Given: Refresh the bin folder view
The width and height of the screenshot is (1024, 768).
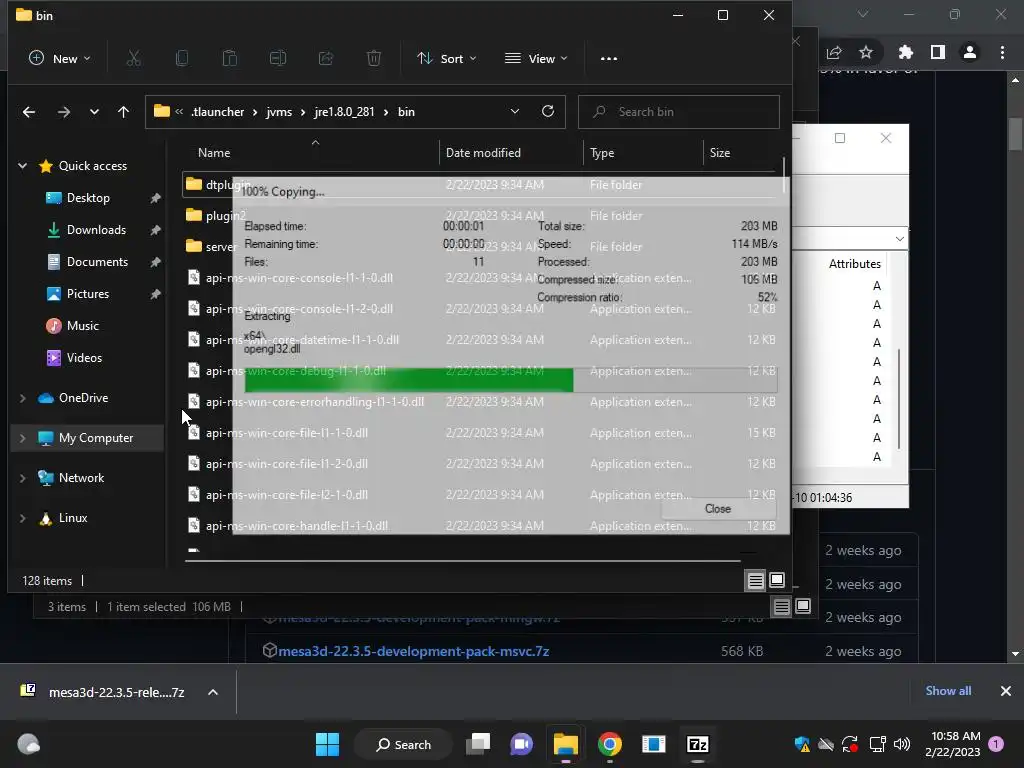Looking at the screenshot, I should tap(548, 112).
